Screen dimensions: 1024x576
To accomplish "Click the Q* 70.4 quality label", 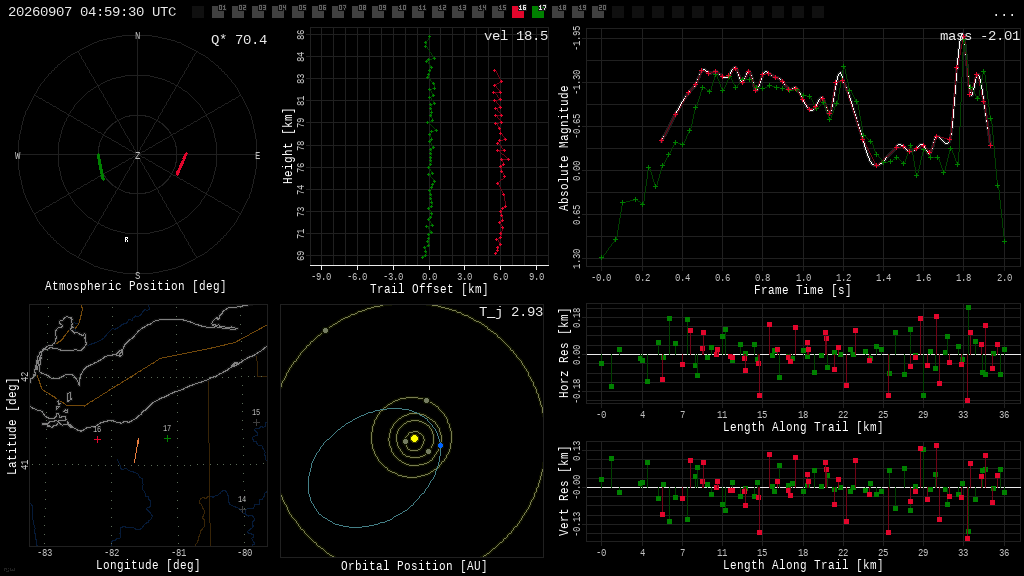I will pos(239,40).
